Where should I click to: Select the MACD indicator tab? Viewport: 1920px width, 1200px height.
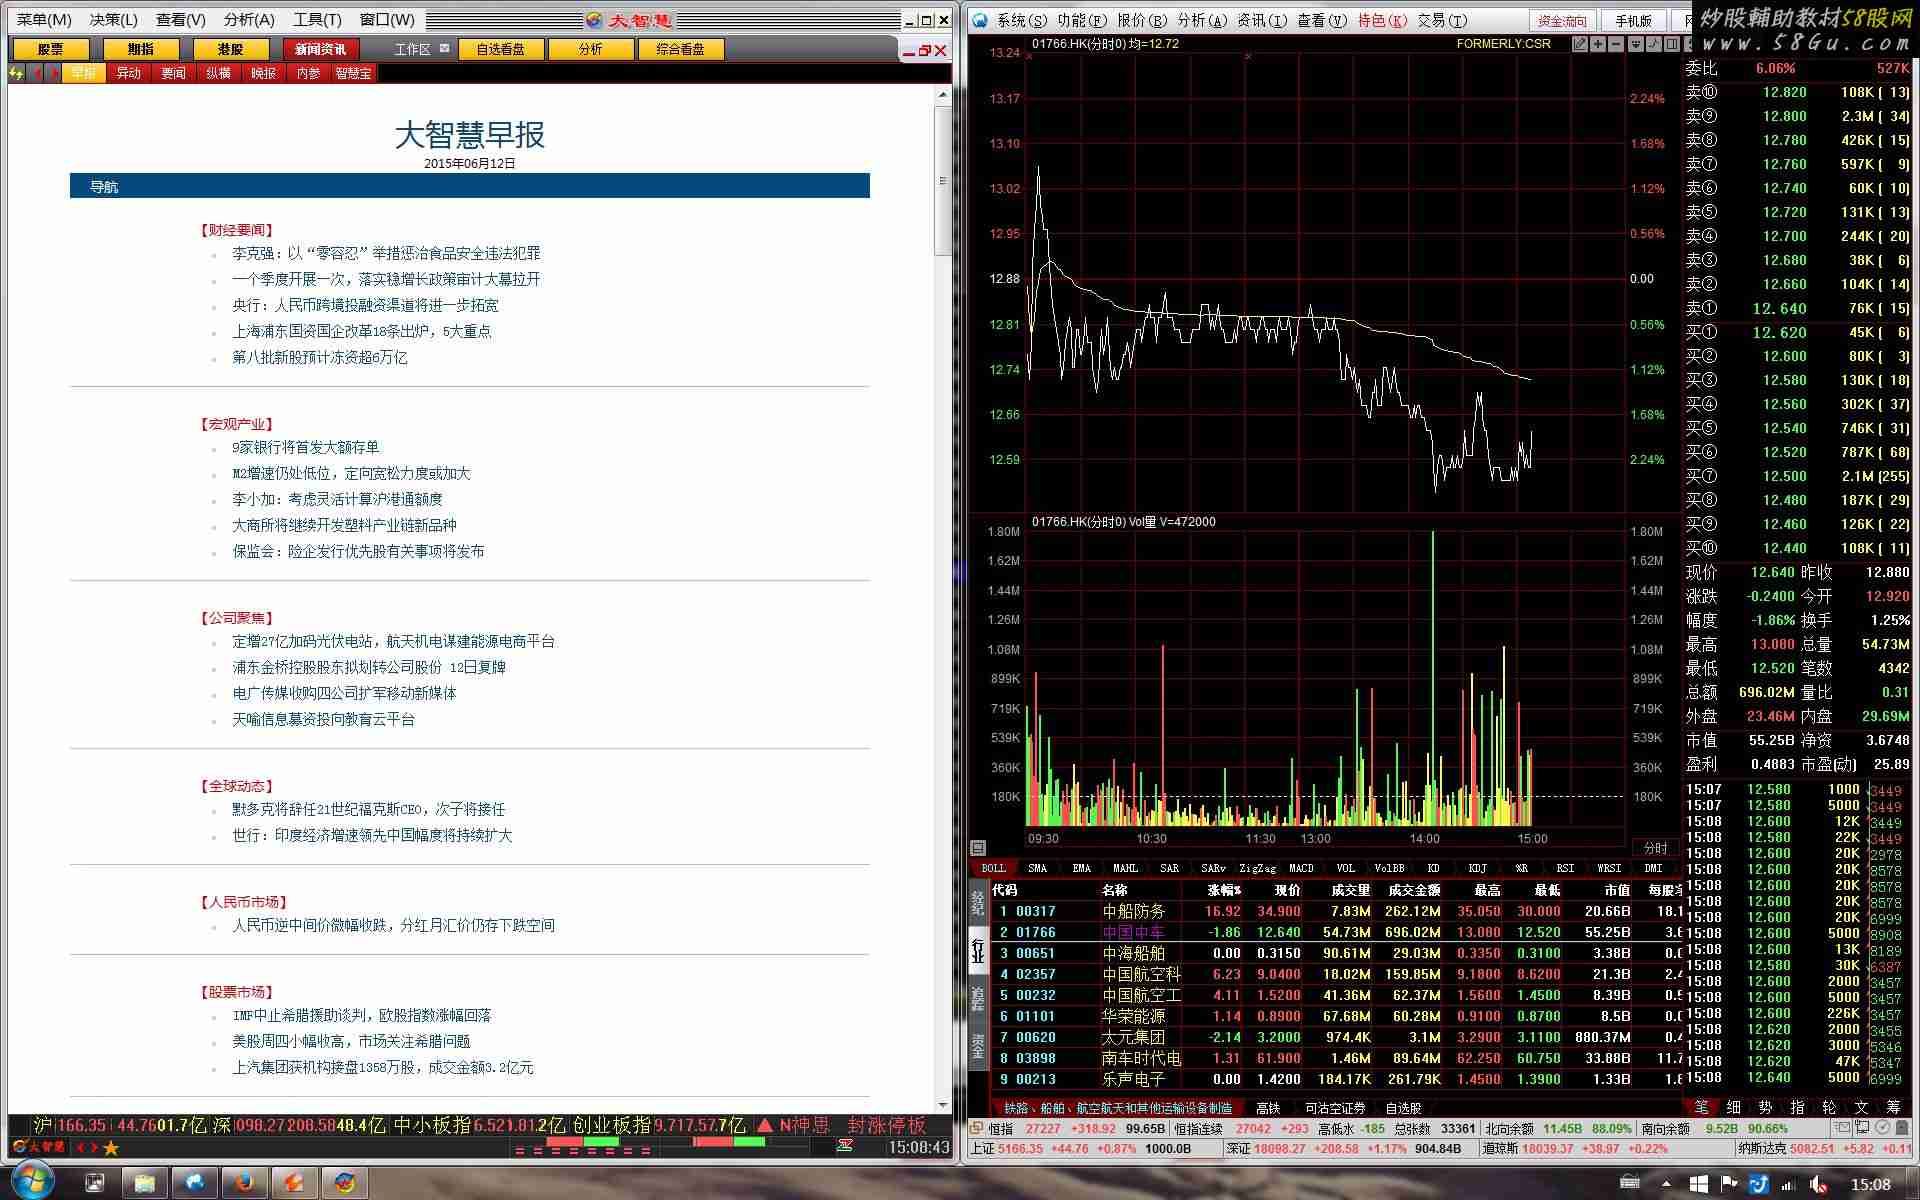1301,868
